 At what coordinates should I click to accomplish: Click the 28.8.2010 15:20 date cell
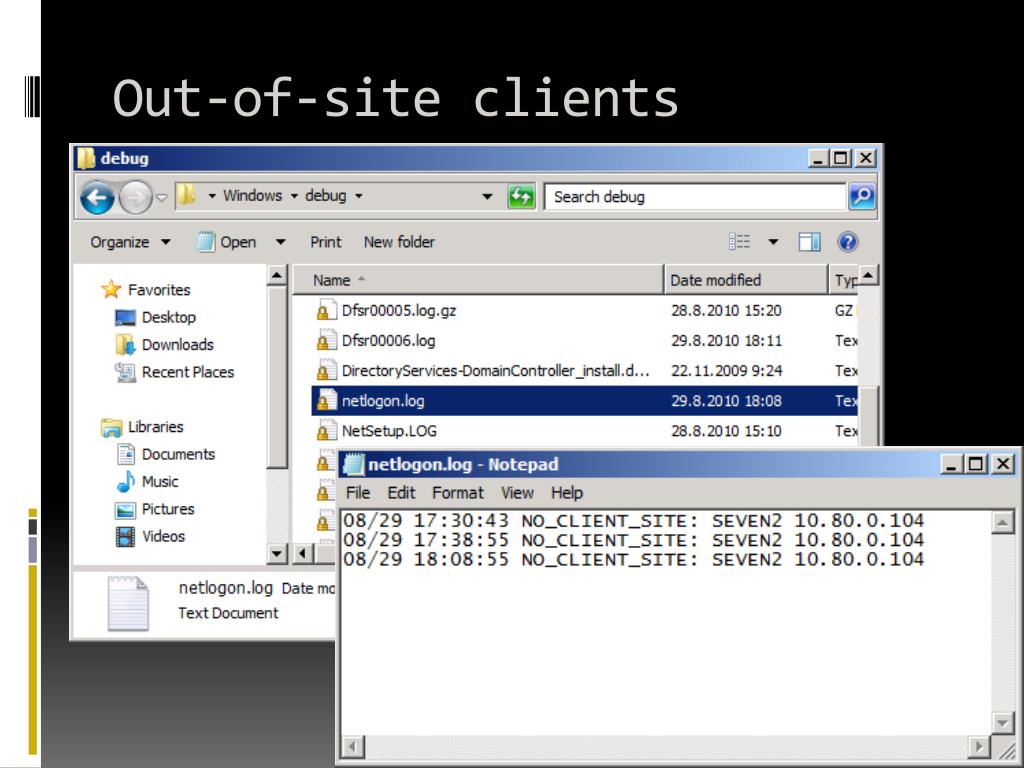(726, 310)
